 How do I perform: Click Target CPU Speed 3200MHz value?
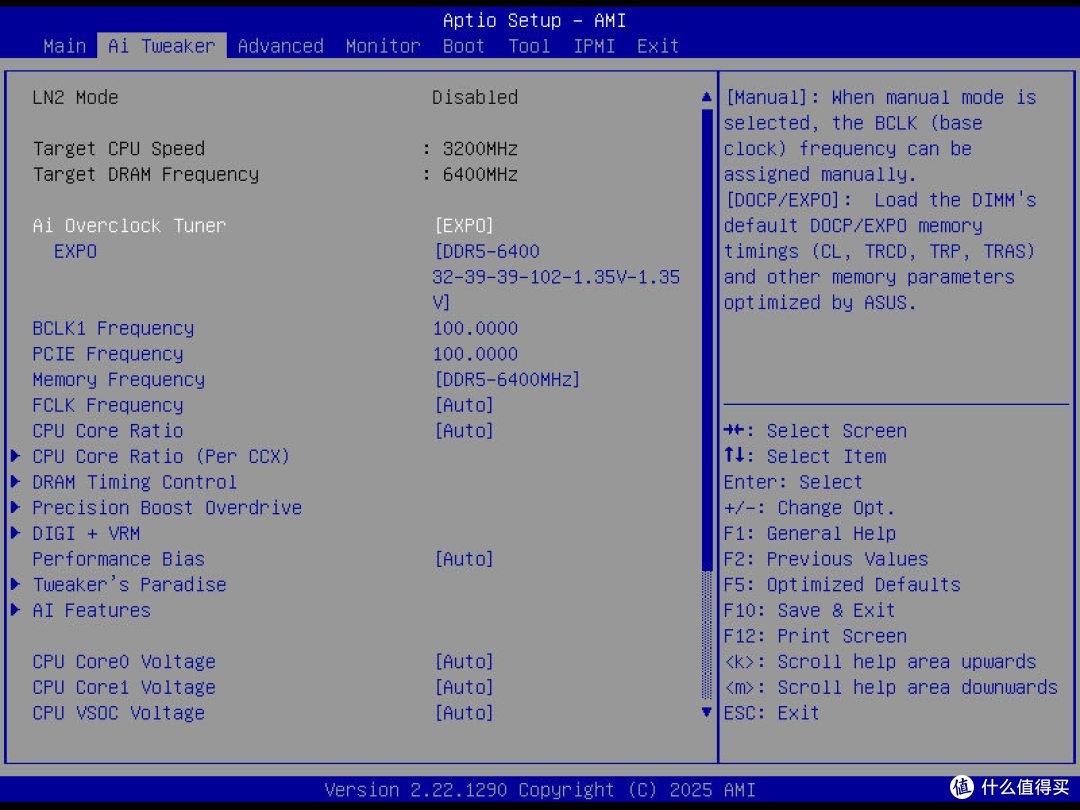pyautogui.click(x=480, y=149)
